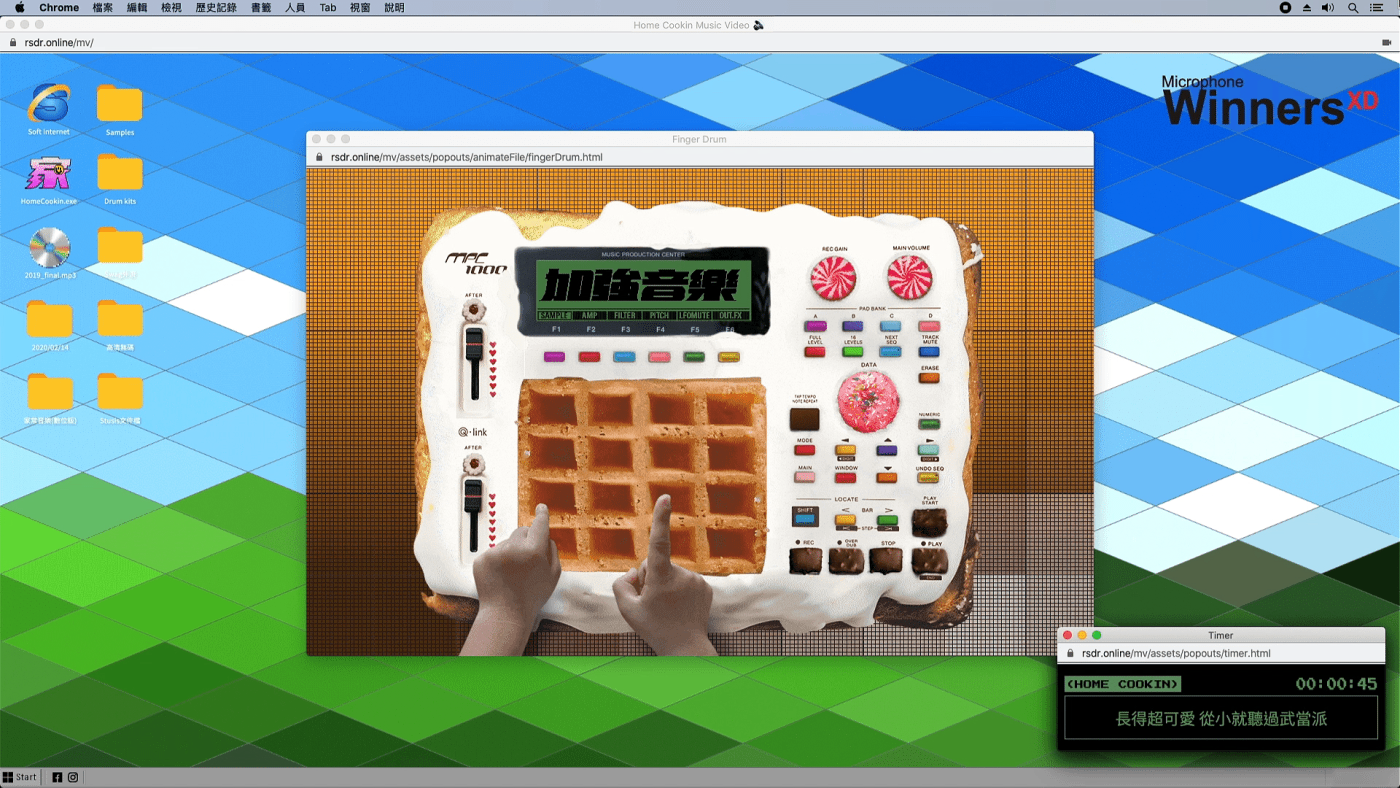This screenshot has width=1400, height=788.
Task: Click the BAR back yellow button
Action: pos(845,520)
